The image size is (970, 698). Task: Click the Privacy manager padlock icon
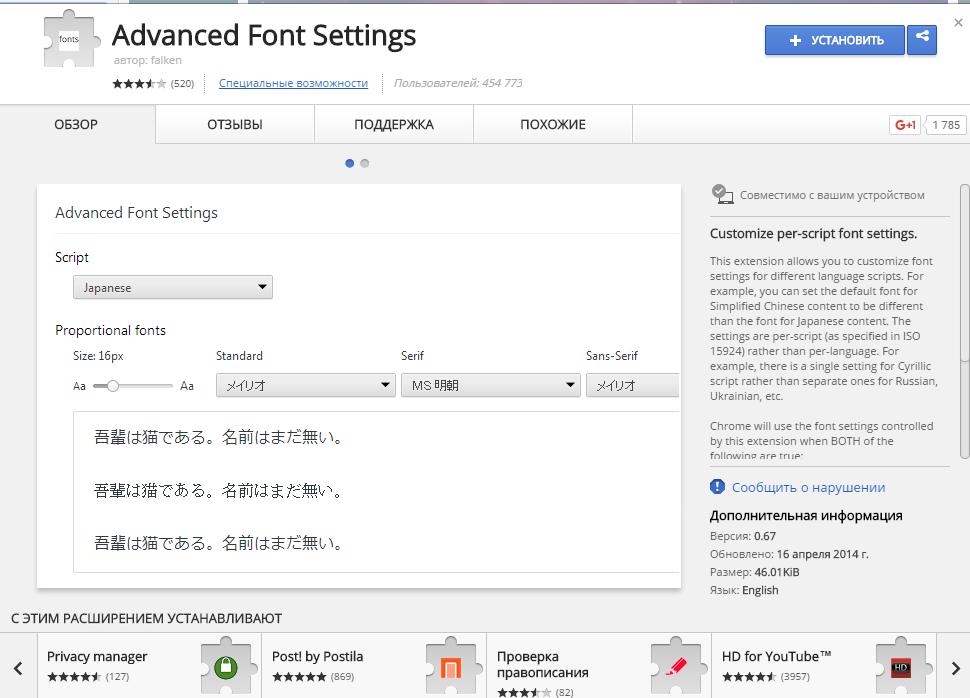[x=226, y=667]
